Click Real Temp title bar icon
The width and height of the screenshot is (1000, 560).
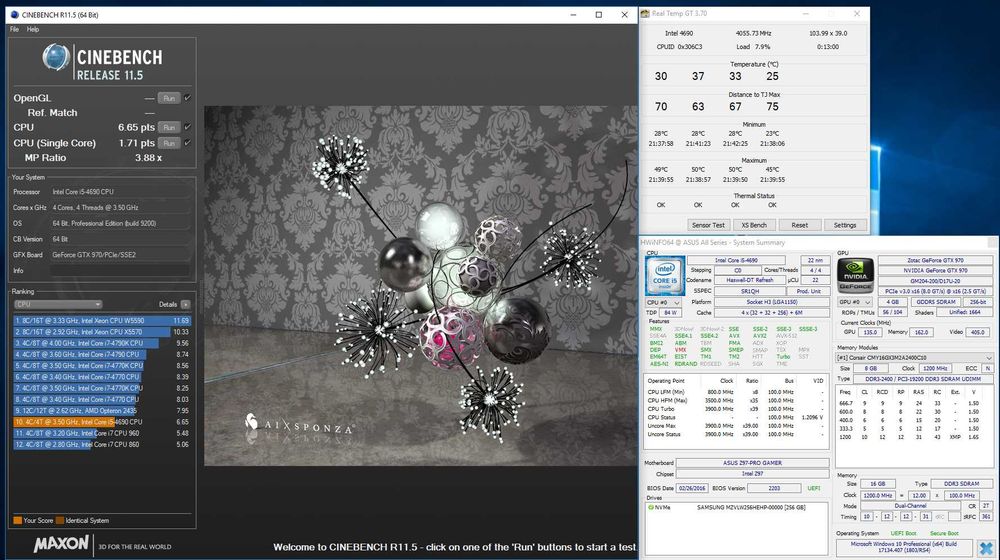645,13
